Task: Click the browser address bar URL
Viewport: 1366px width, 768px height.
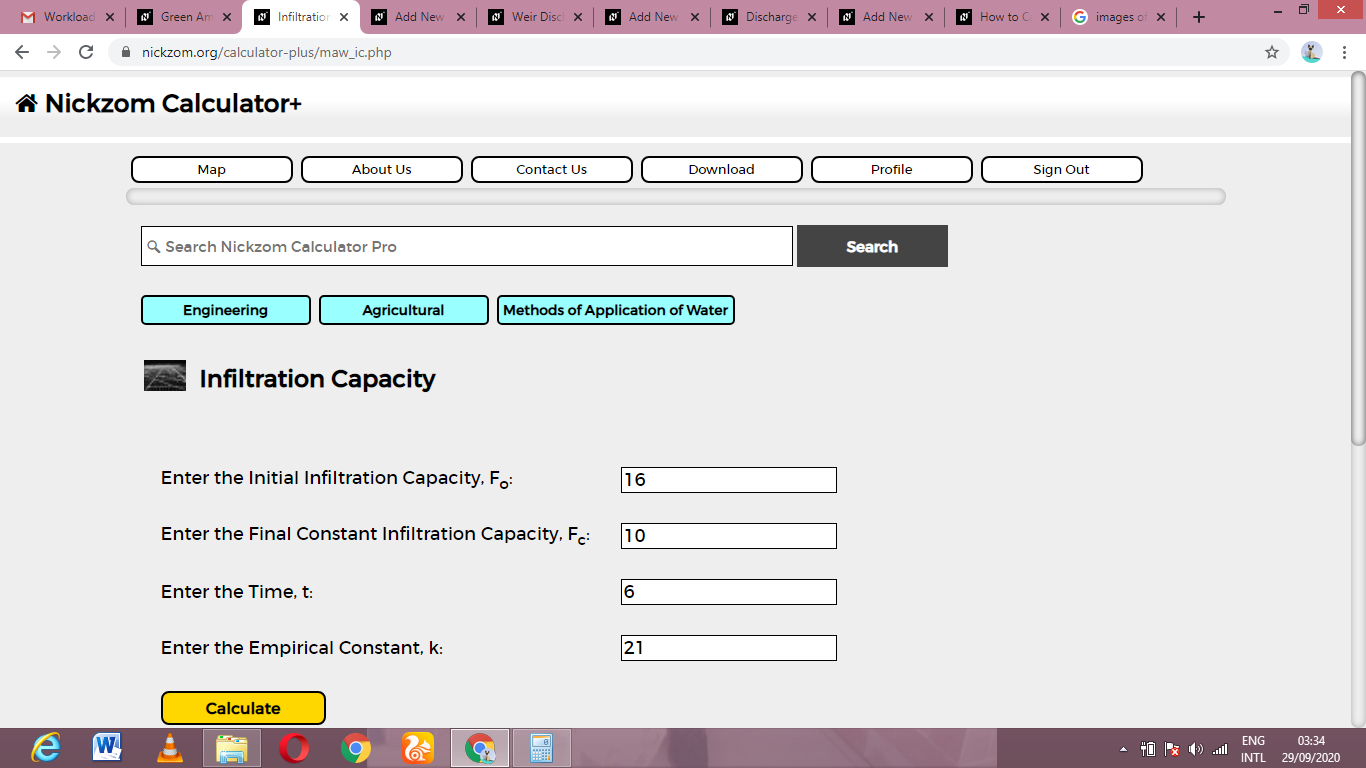Action: [266, 52]
